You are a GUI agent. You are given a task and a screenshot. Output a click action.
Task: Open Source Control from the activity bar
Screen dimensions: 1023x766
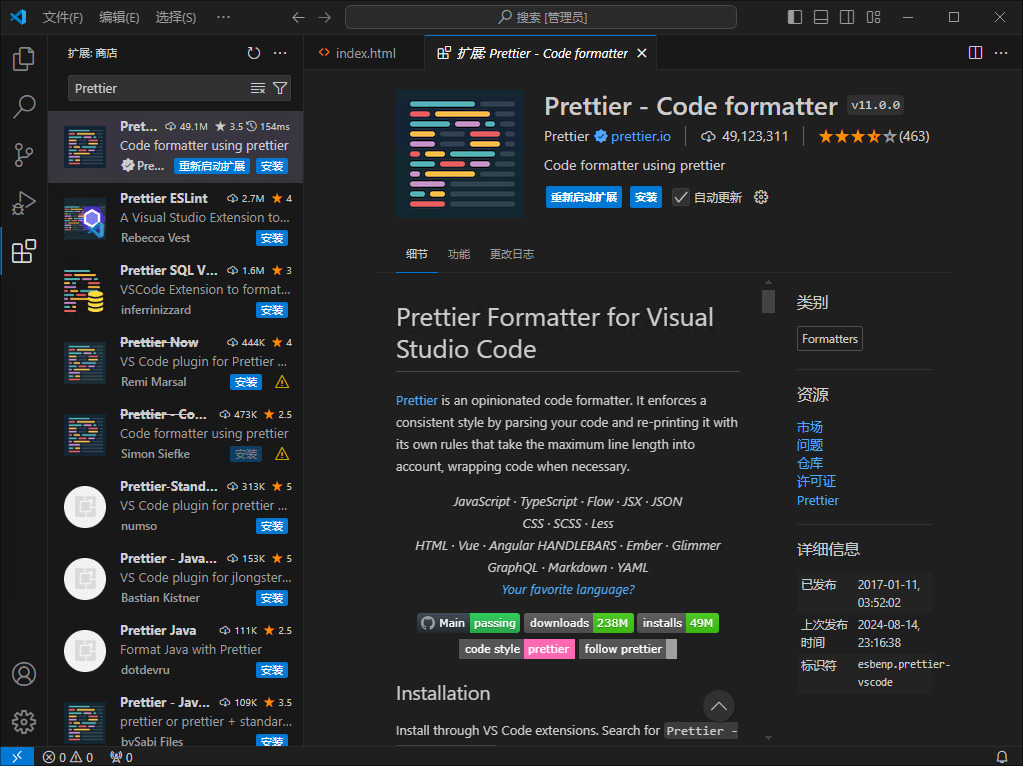24,155
